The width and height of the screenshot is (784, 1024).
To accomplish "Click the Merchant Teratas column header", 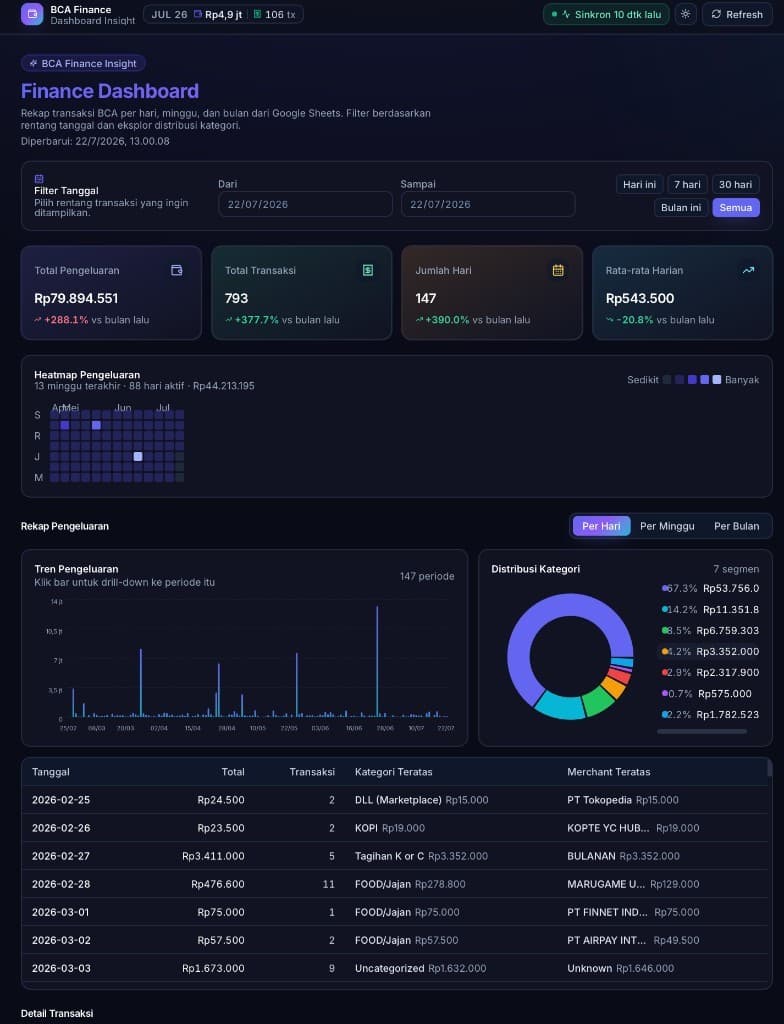I will coord(608,772).
